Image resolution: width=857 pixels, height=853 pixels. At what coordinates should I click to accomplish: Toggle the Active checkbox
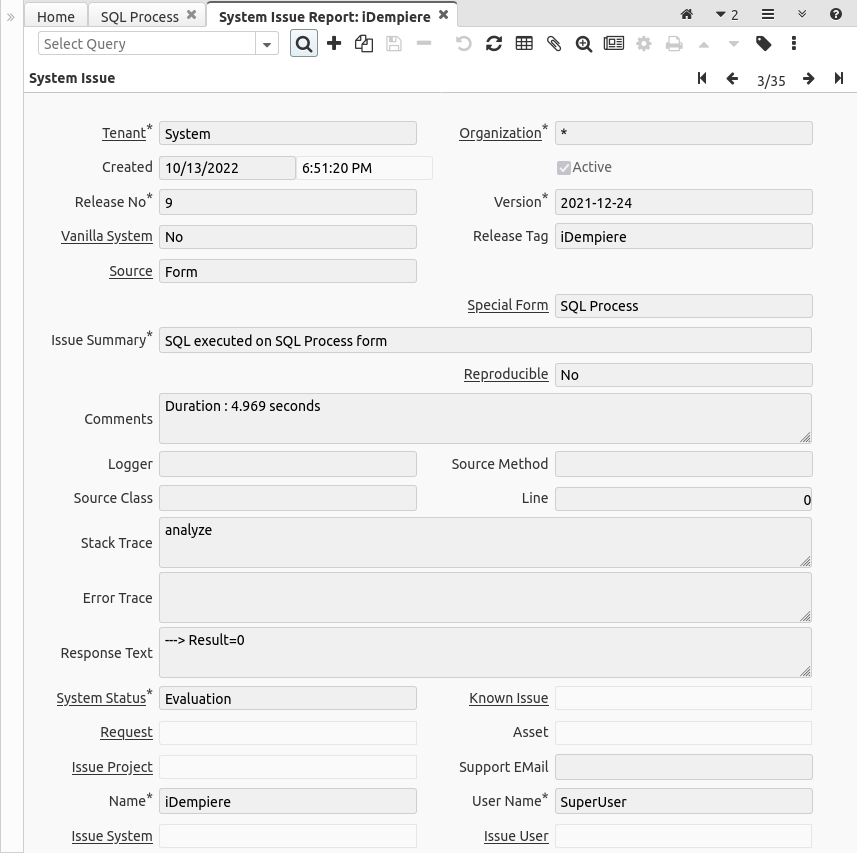click(x=564, y=168)
